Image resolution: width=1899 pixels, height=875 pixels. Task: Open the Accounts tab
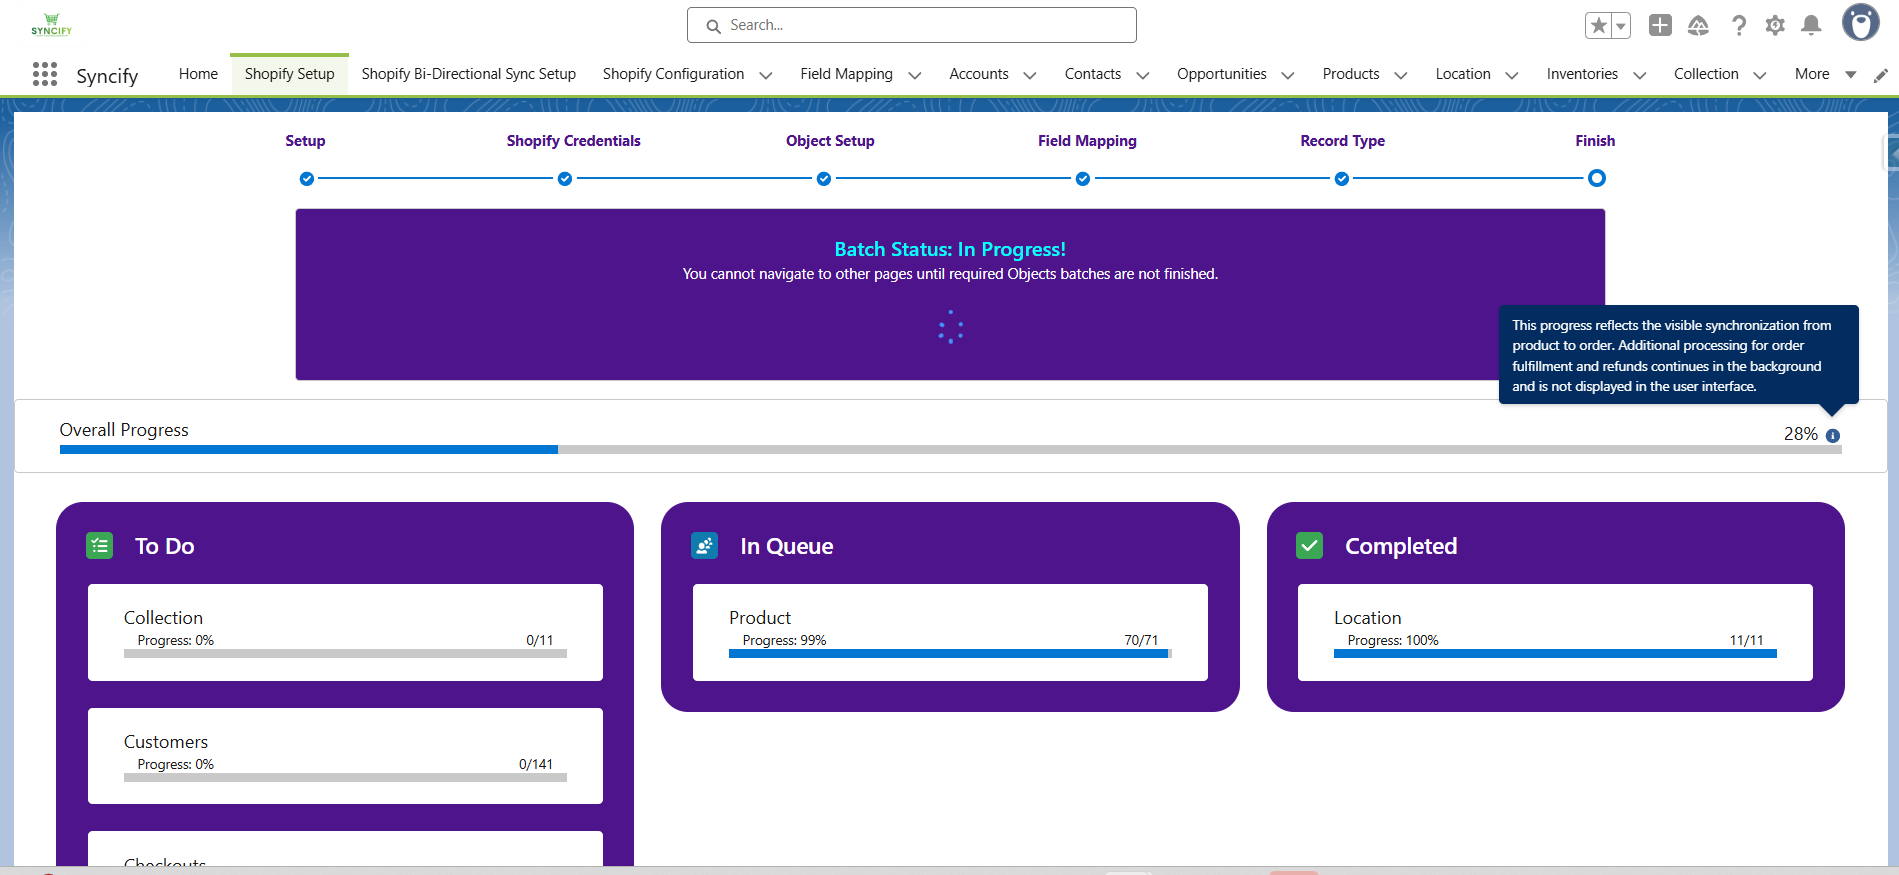[x=979, y=74]
